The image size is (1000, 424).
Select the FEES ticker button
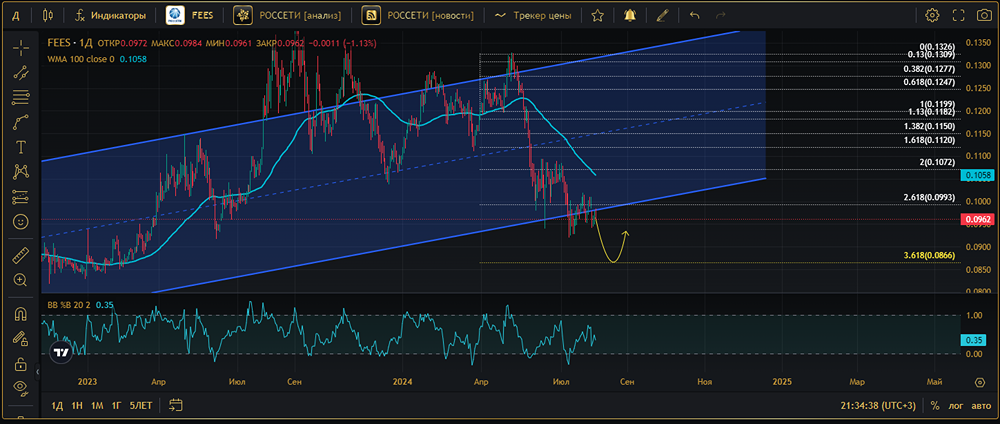pos(190,15)
